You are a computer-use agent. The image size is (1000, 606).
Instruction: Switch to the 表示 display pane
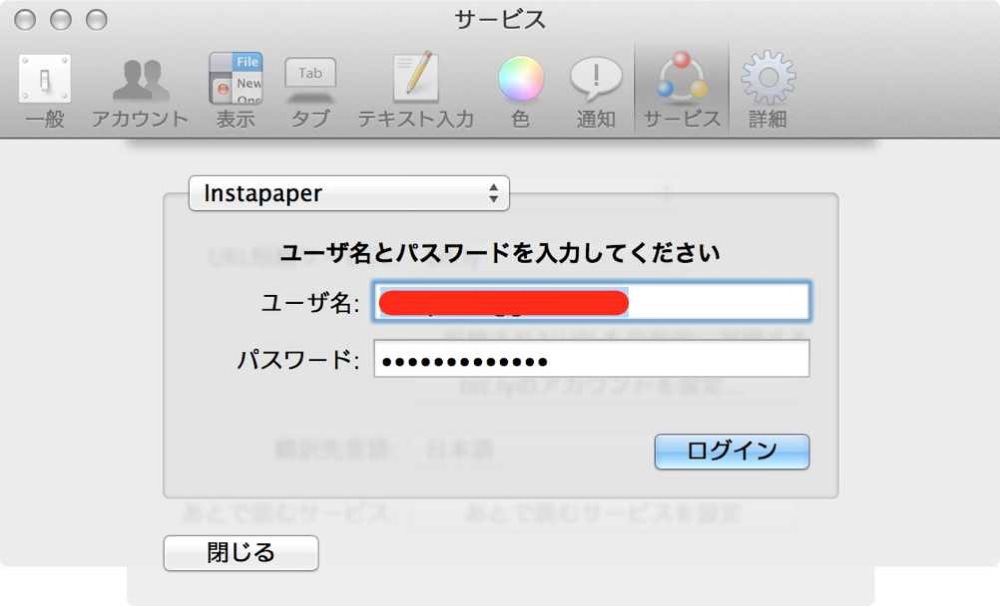(235, 91)
